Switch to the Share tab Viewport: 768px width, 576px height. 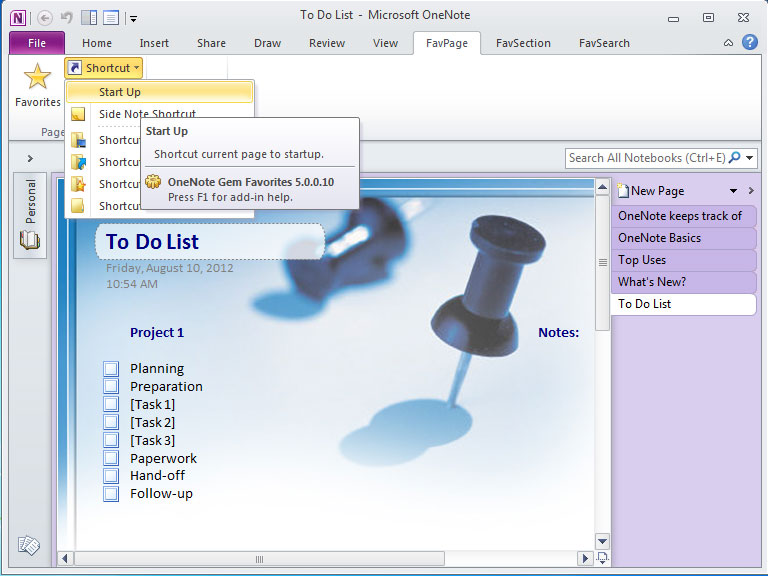[x=211, y=43]
